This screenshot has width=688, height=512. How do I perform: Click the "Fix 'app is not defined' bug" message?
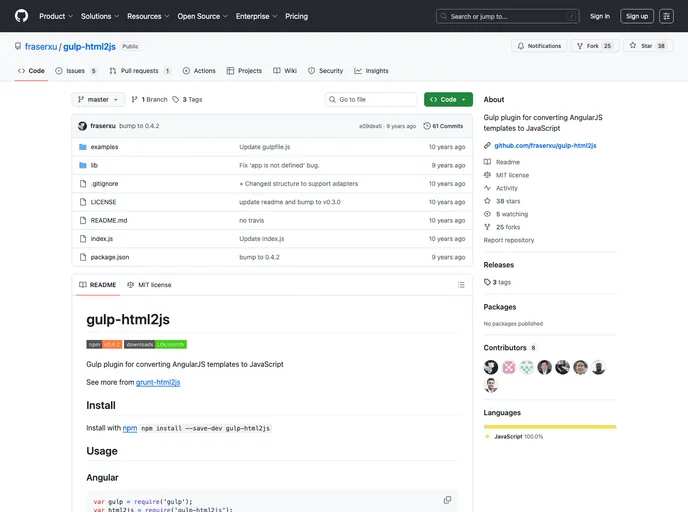(x=279, y=165)
